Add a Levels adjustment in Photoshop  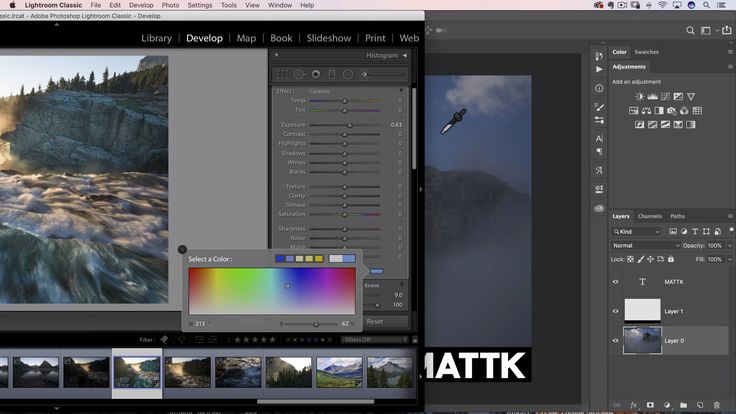(x=652, y=96)
